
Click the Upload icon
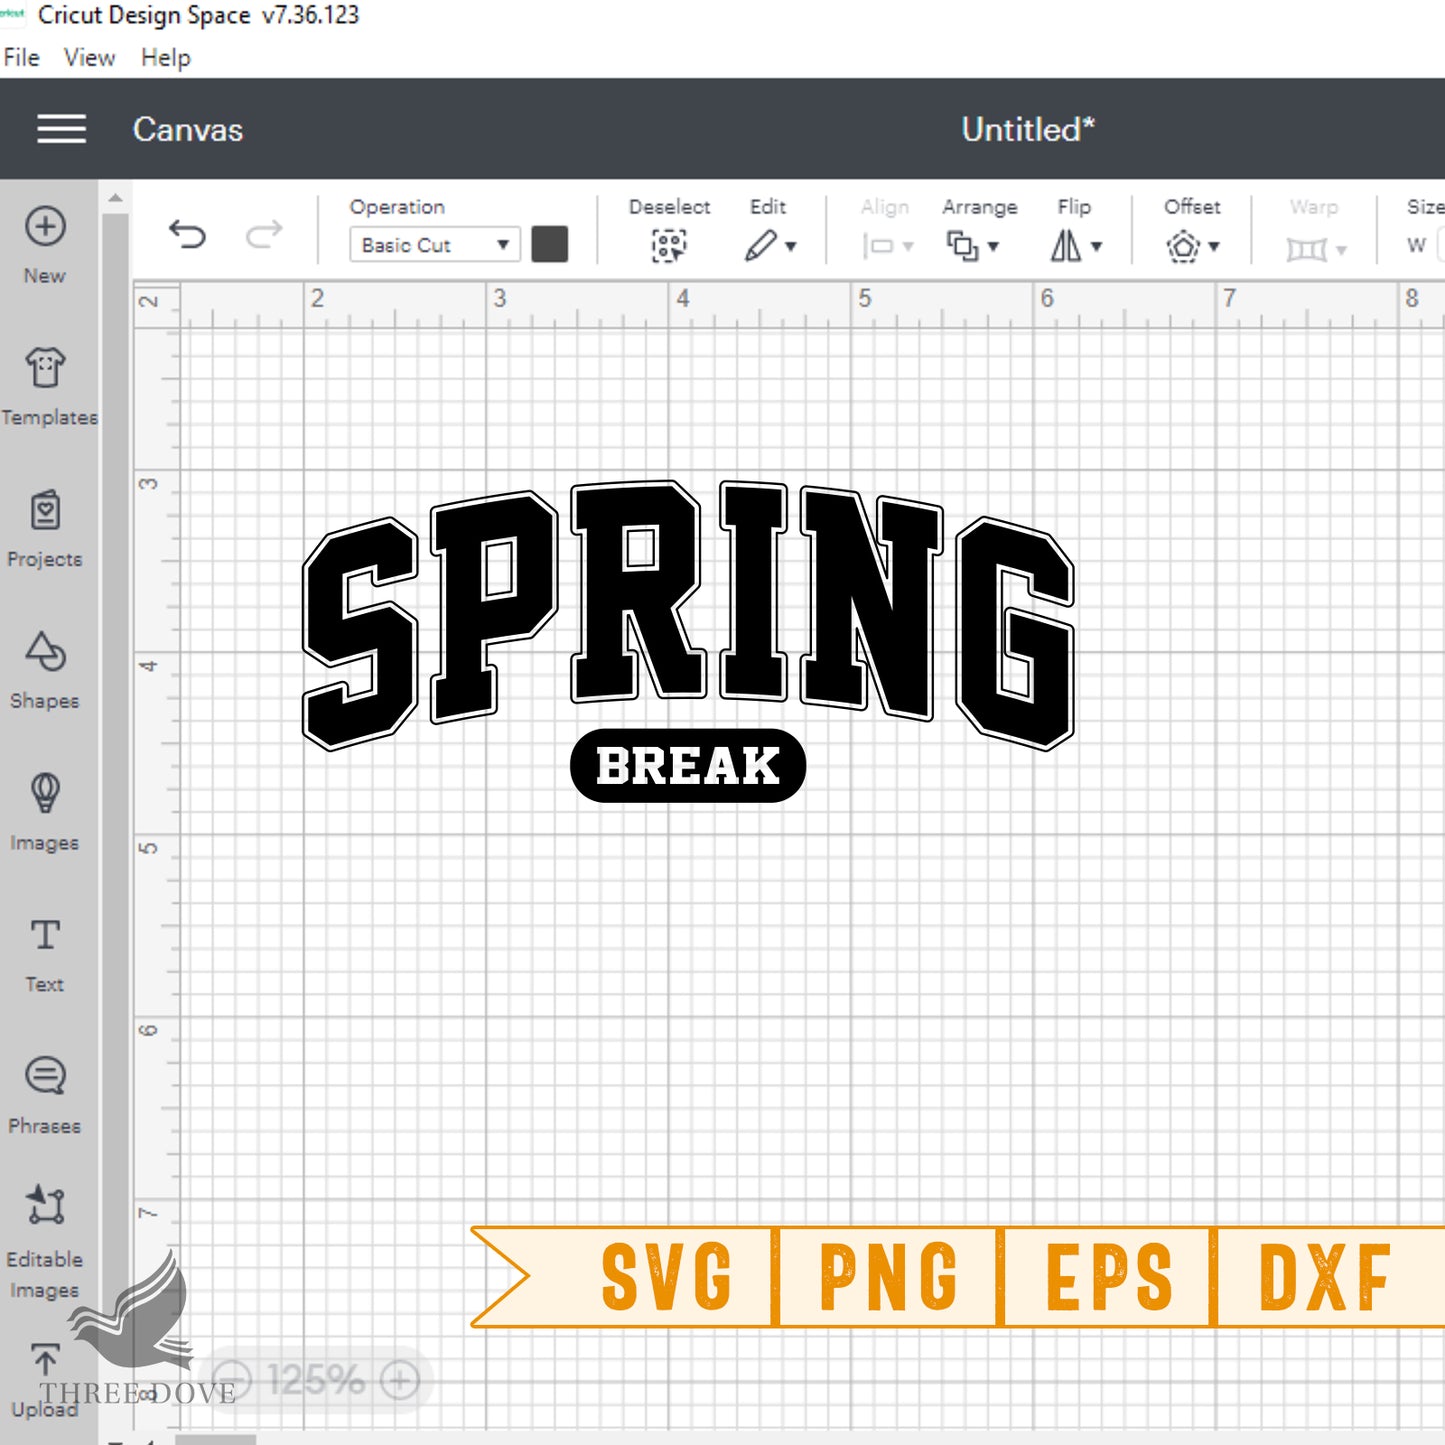pos(45,1359)
